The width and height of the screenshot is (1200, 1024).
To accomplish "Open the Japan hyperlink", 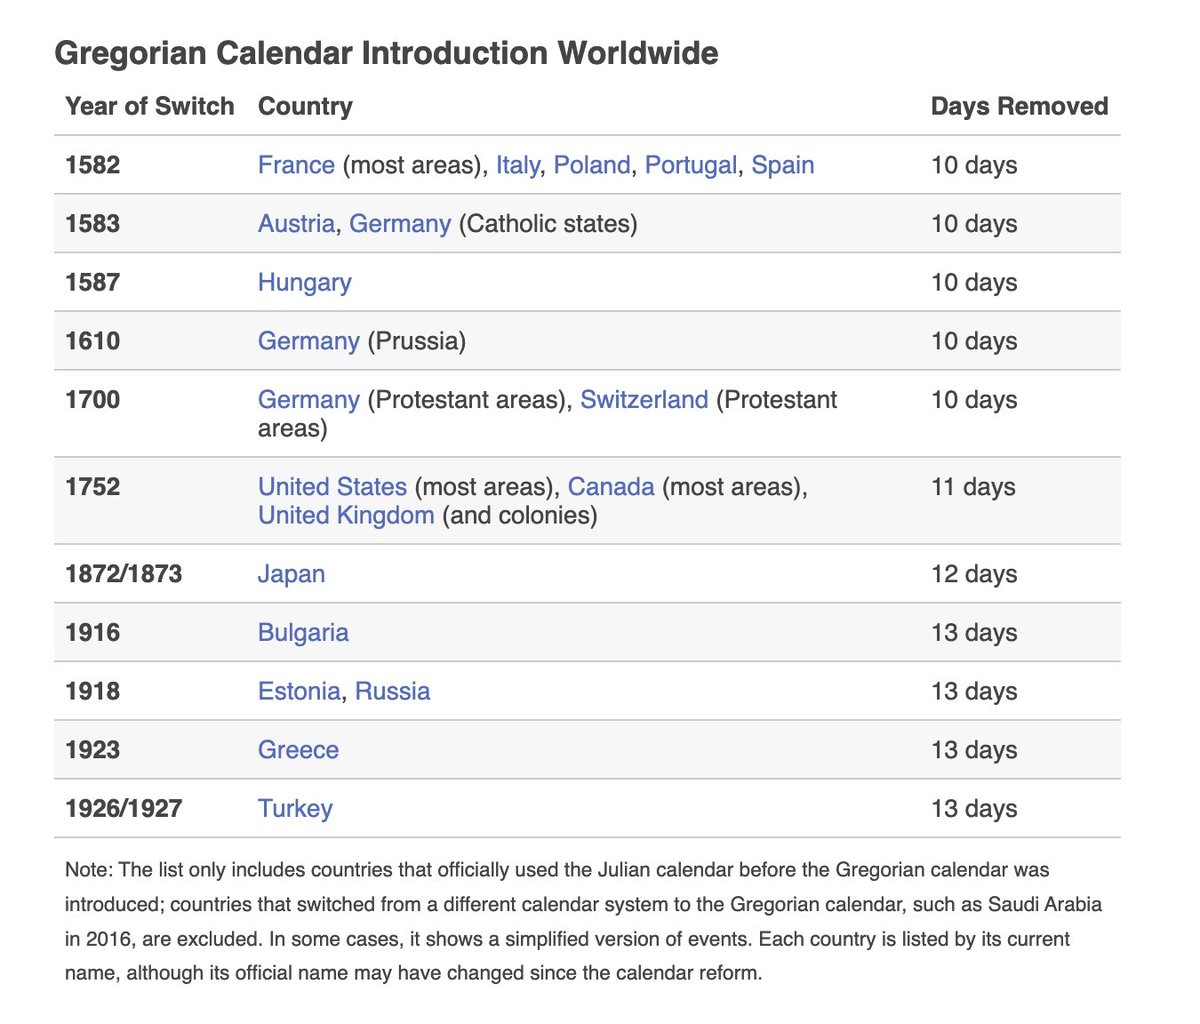I will [x=291, y=574].
